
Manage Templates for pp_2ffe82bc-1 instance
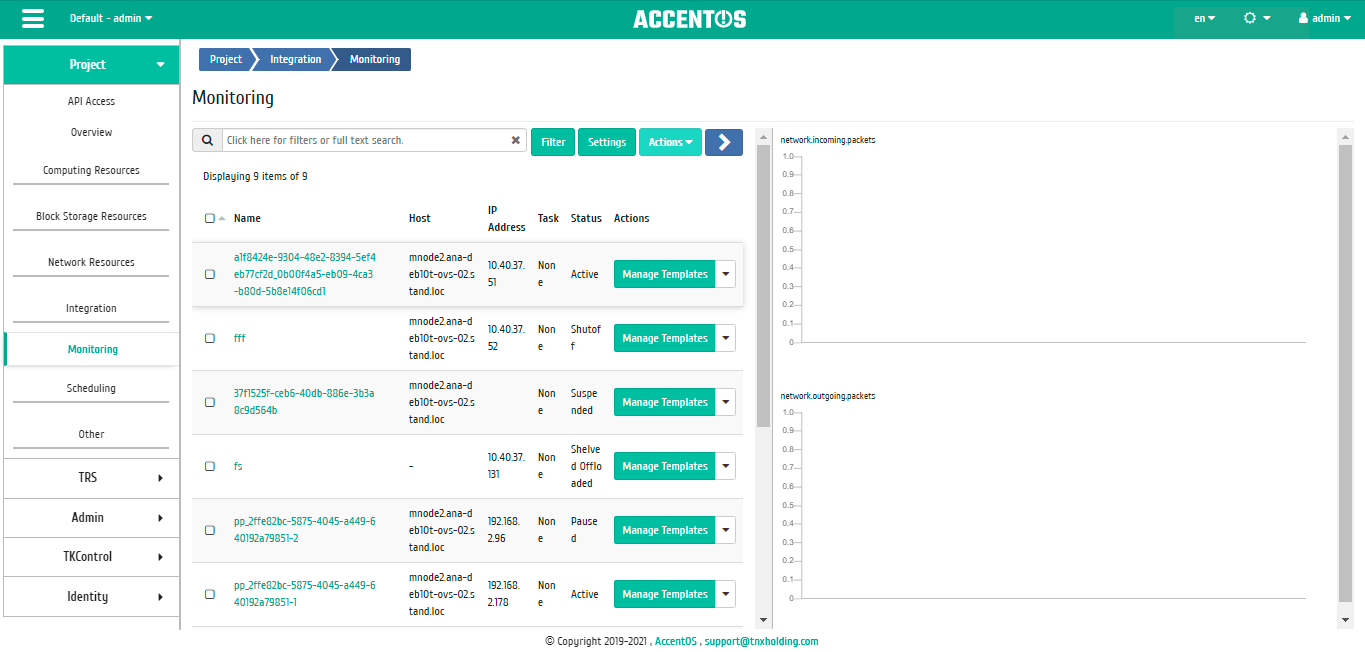coord(665,594)
